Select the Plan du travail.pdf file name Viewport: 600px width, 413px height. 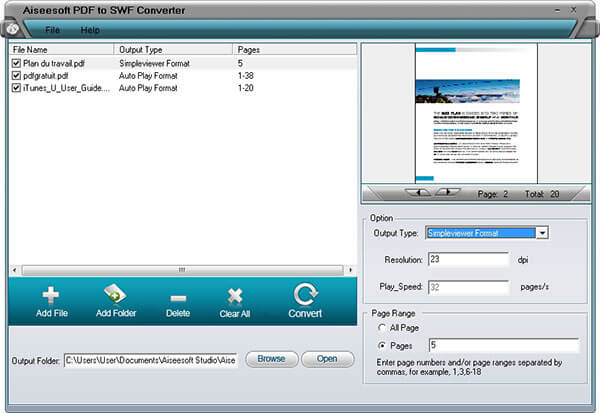54,63
